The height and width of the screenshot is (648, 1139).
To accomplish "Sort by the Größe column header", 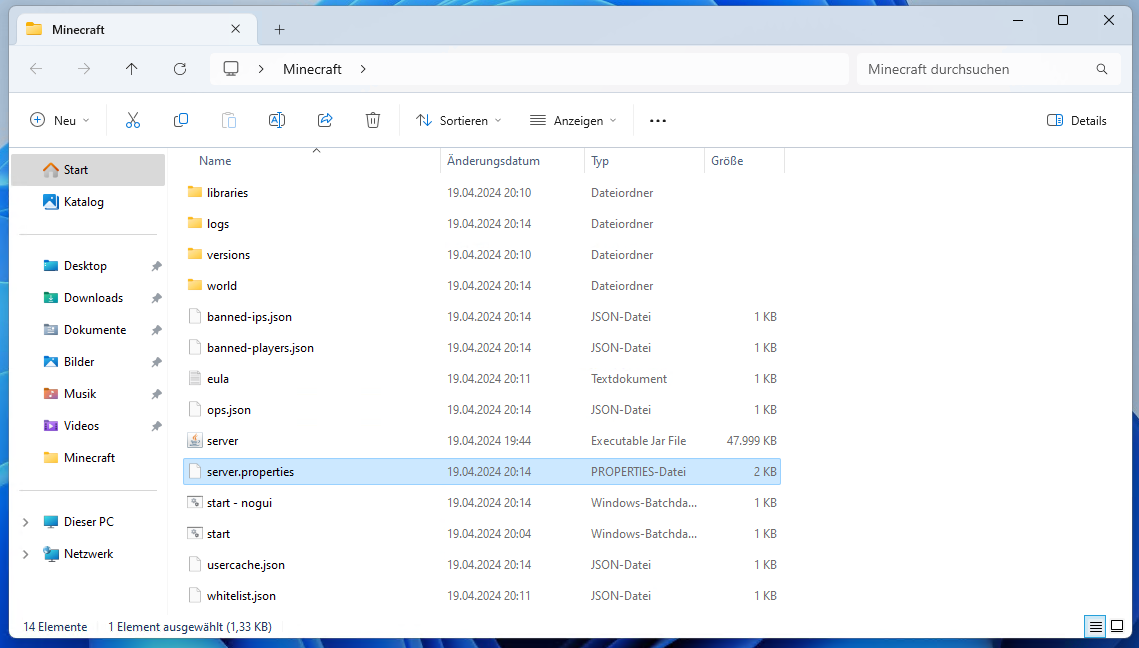I will pos(727,161).
